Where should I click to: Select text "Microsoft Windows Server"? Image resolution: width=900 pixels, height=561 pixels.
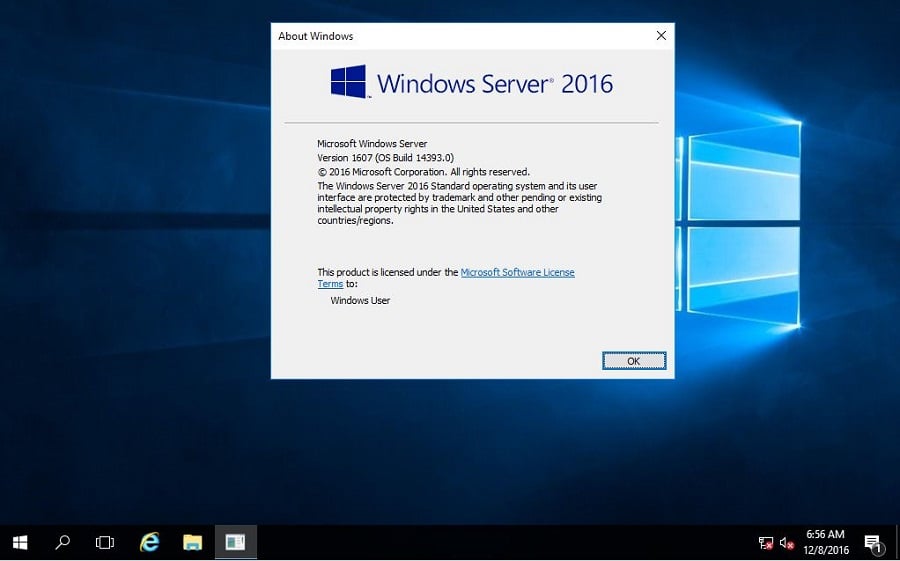coord(373,144)
